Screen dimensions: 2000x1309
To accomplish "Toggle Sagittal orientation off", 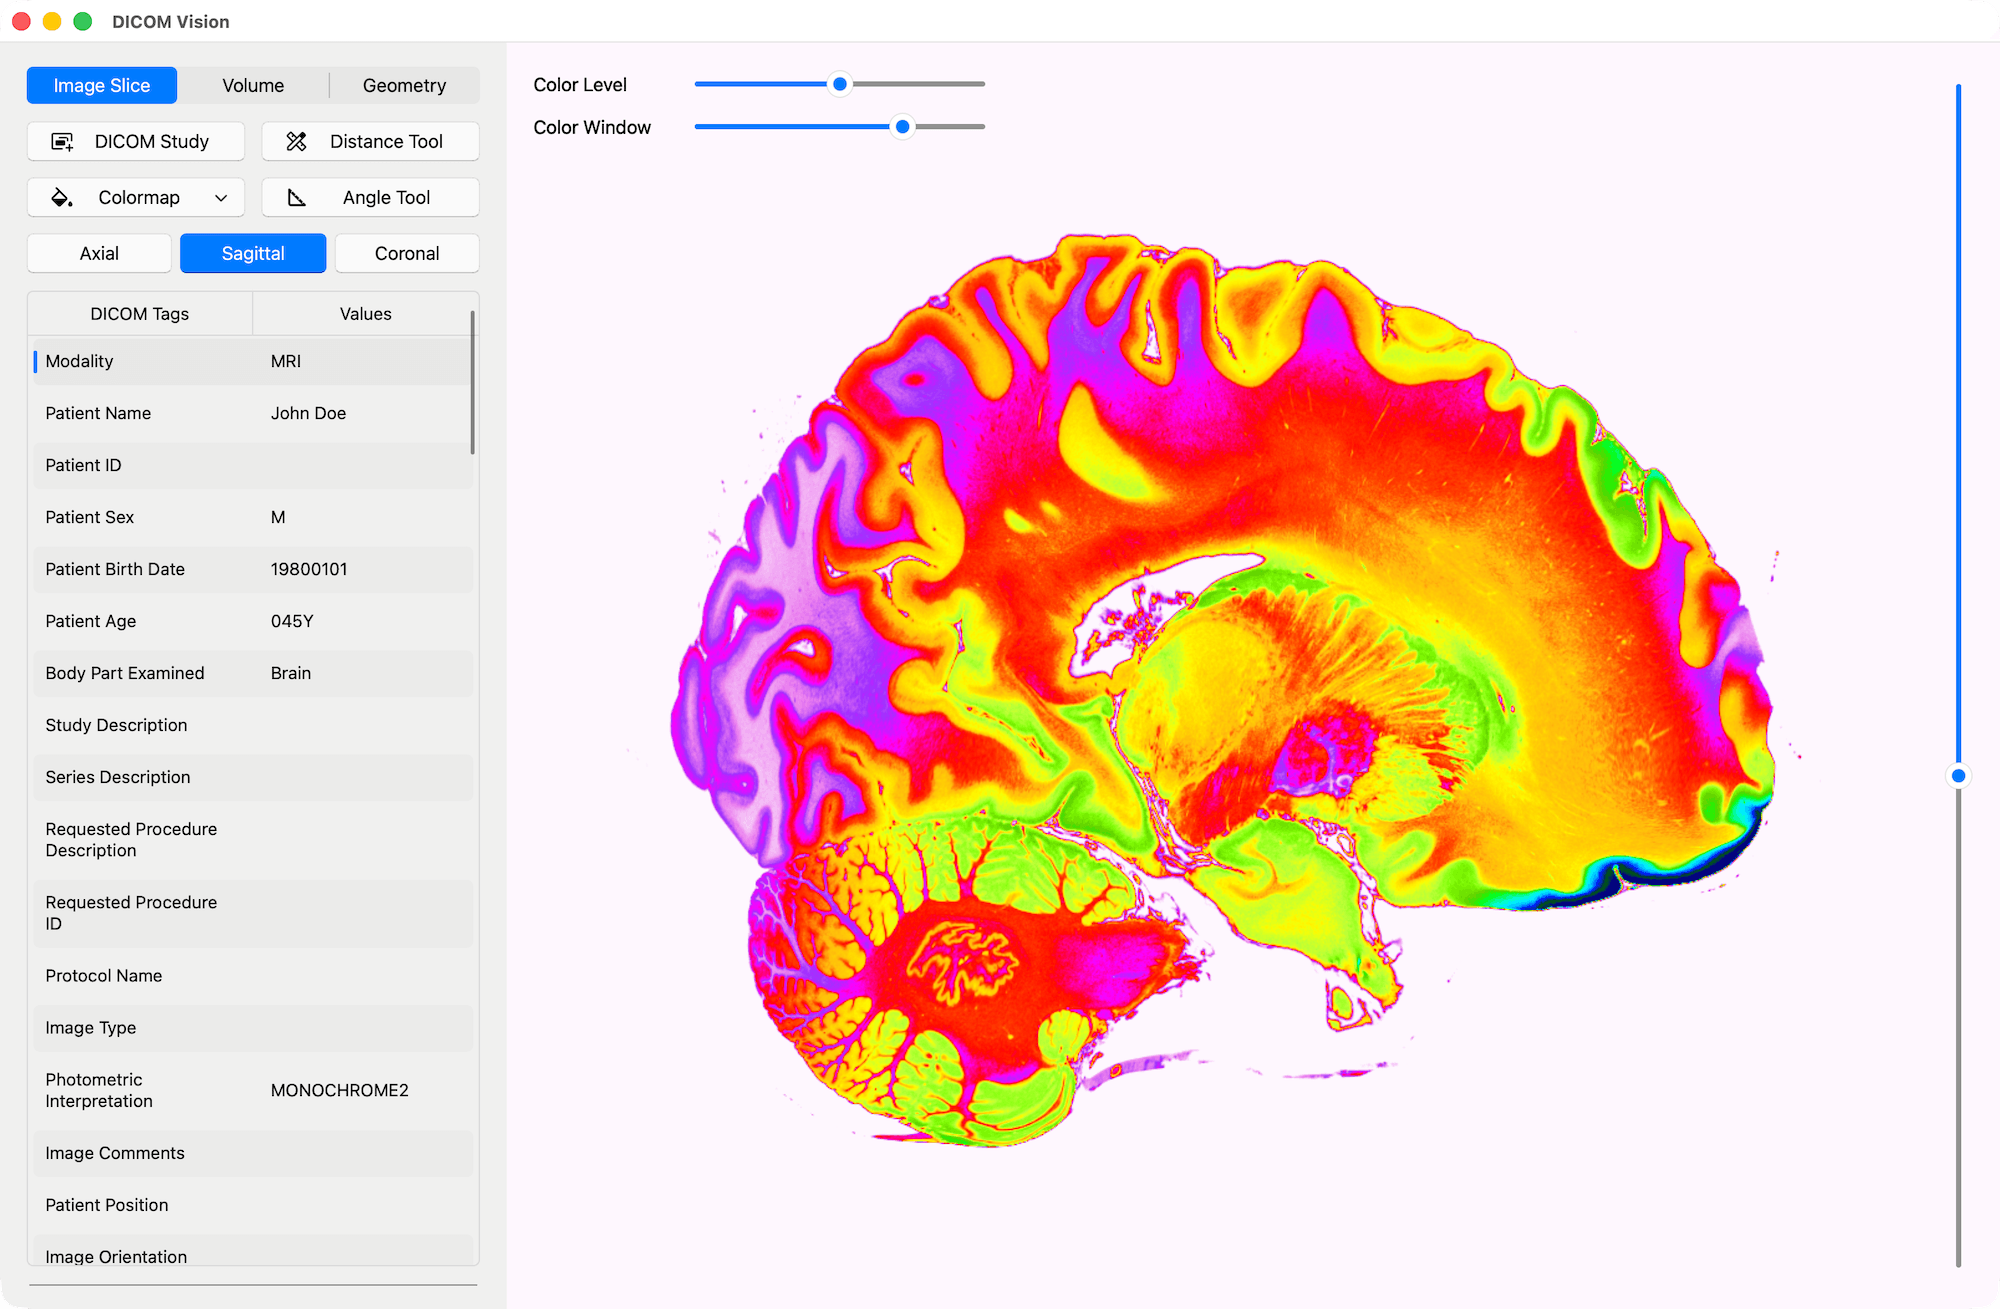I will pos(252,253).
